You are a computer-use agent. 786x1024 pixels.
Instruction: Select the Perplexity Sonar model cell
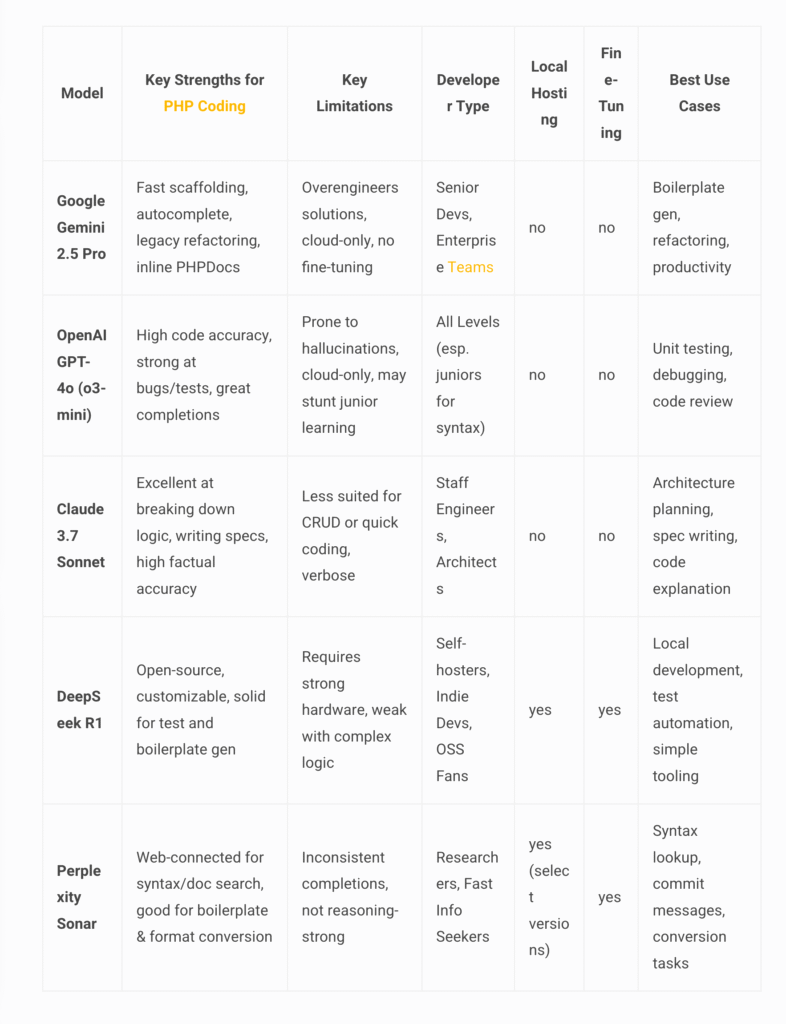(x=82, y=897)
